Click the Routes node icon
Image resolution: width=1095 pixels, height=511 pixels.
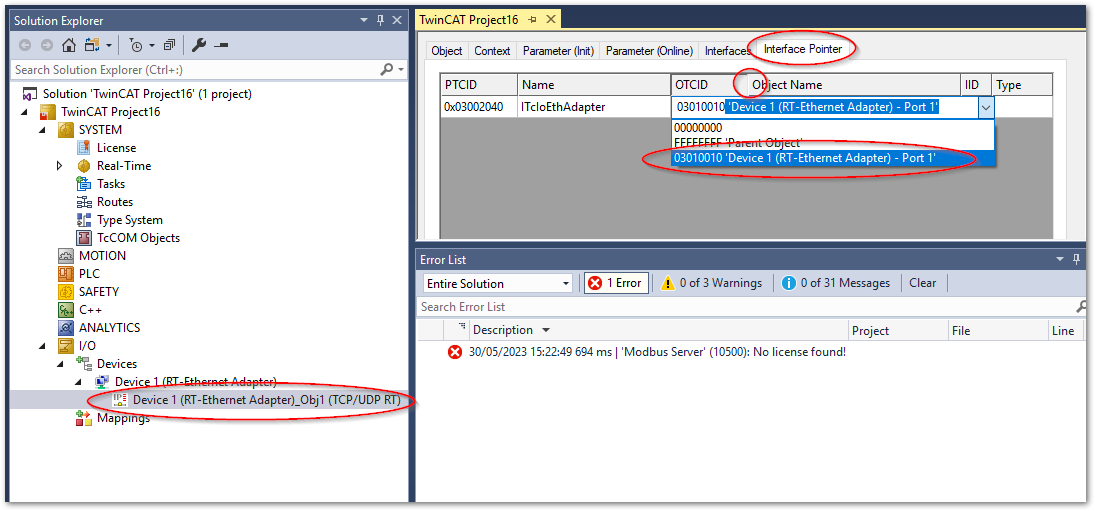[x=84, y=202]
